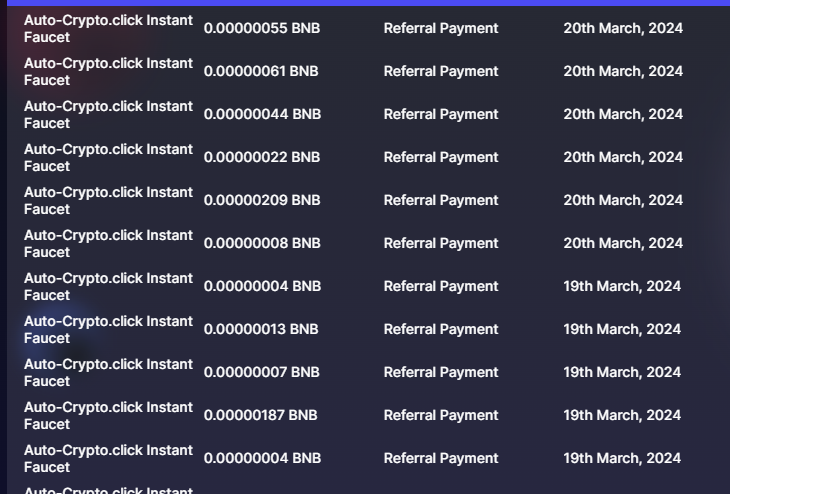The width and height of the screenshot is (818, 494).
Task: Select Referral Payment beside 0.00000209 BNB
Action: pyautogui.click(x=440, y=200)
